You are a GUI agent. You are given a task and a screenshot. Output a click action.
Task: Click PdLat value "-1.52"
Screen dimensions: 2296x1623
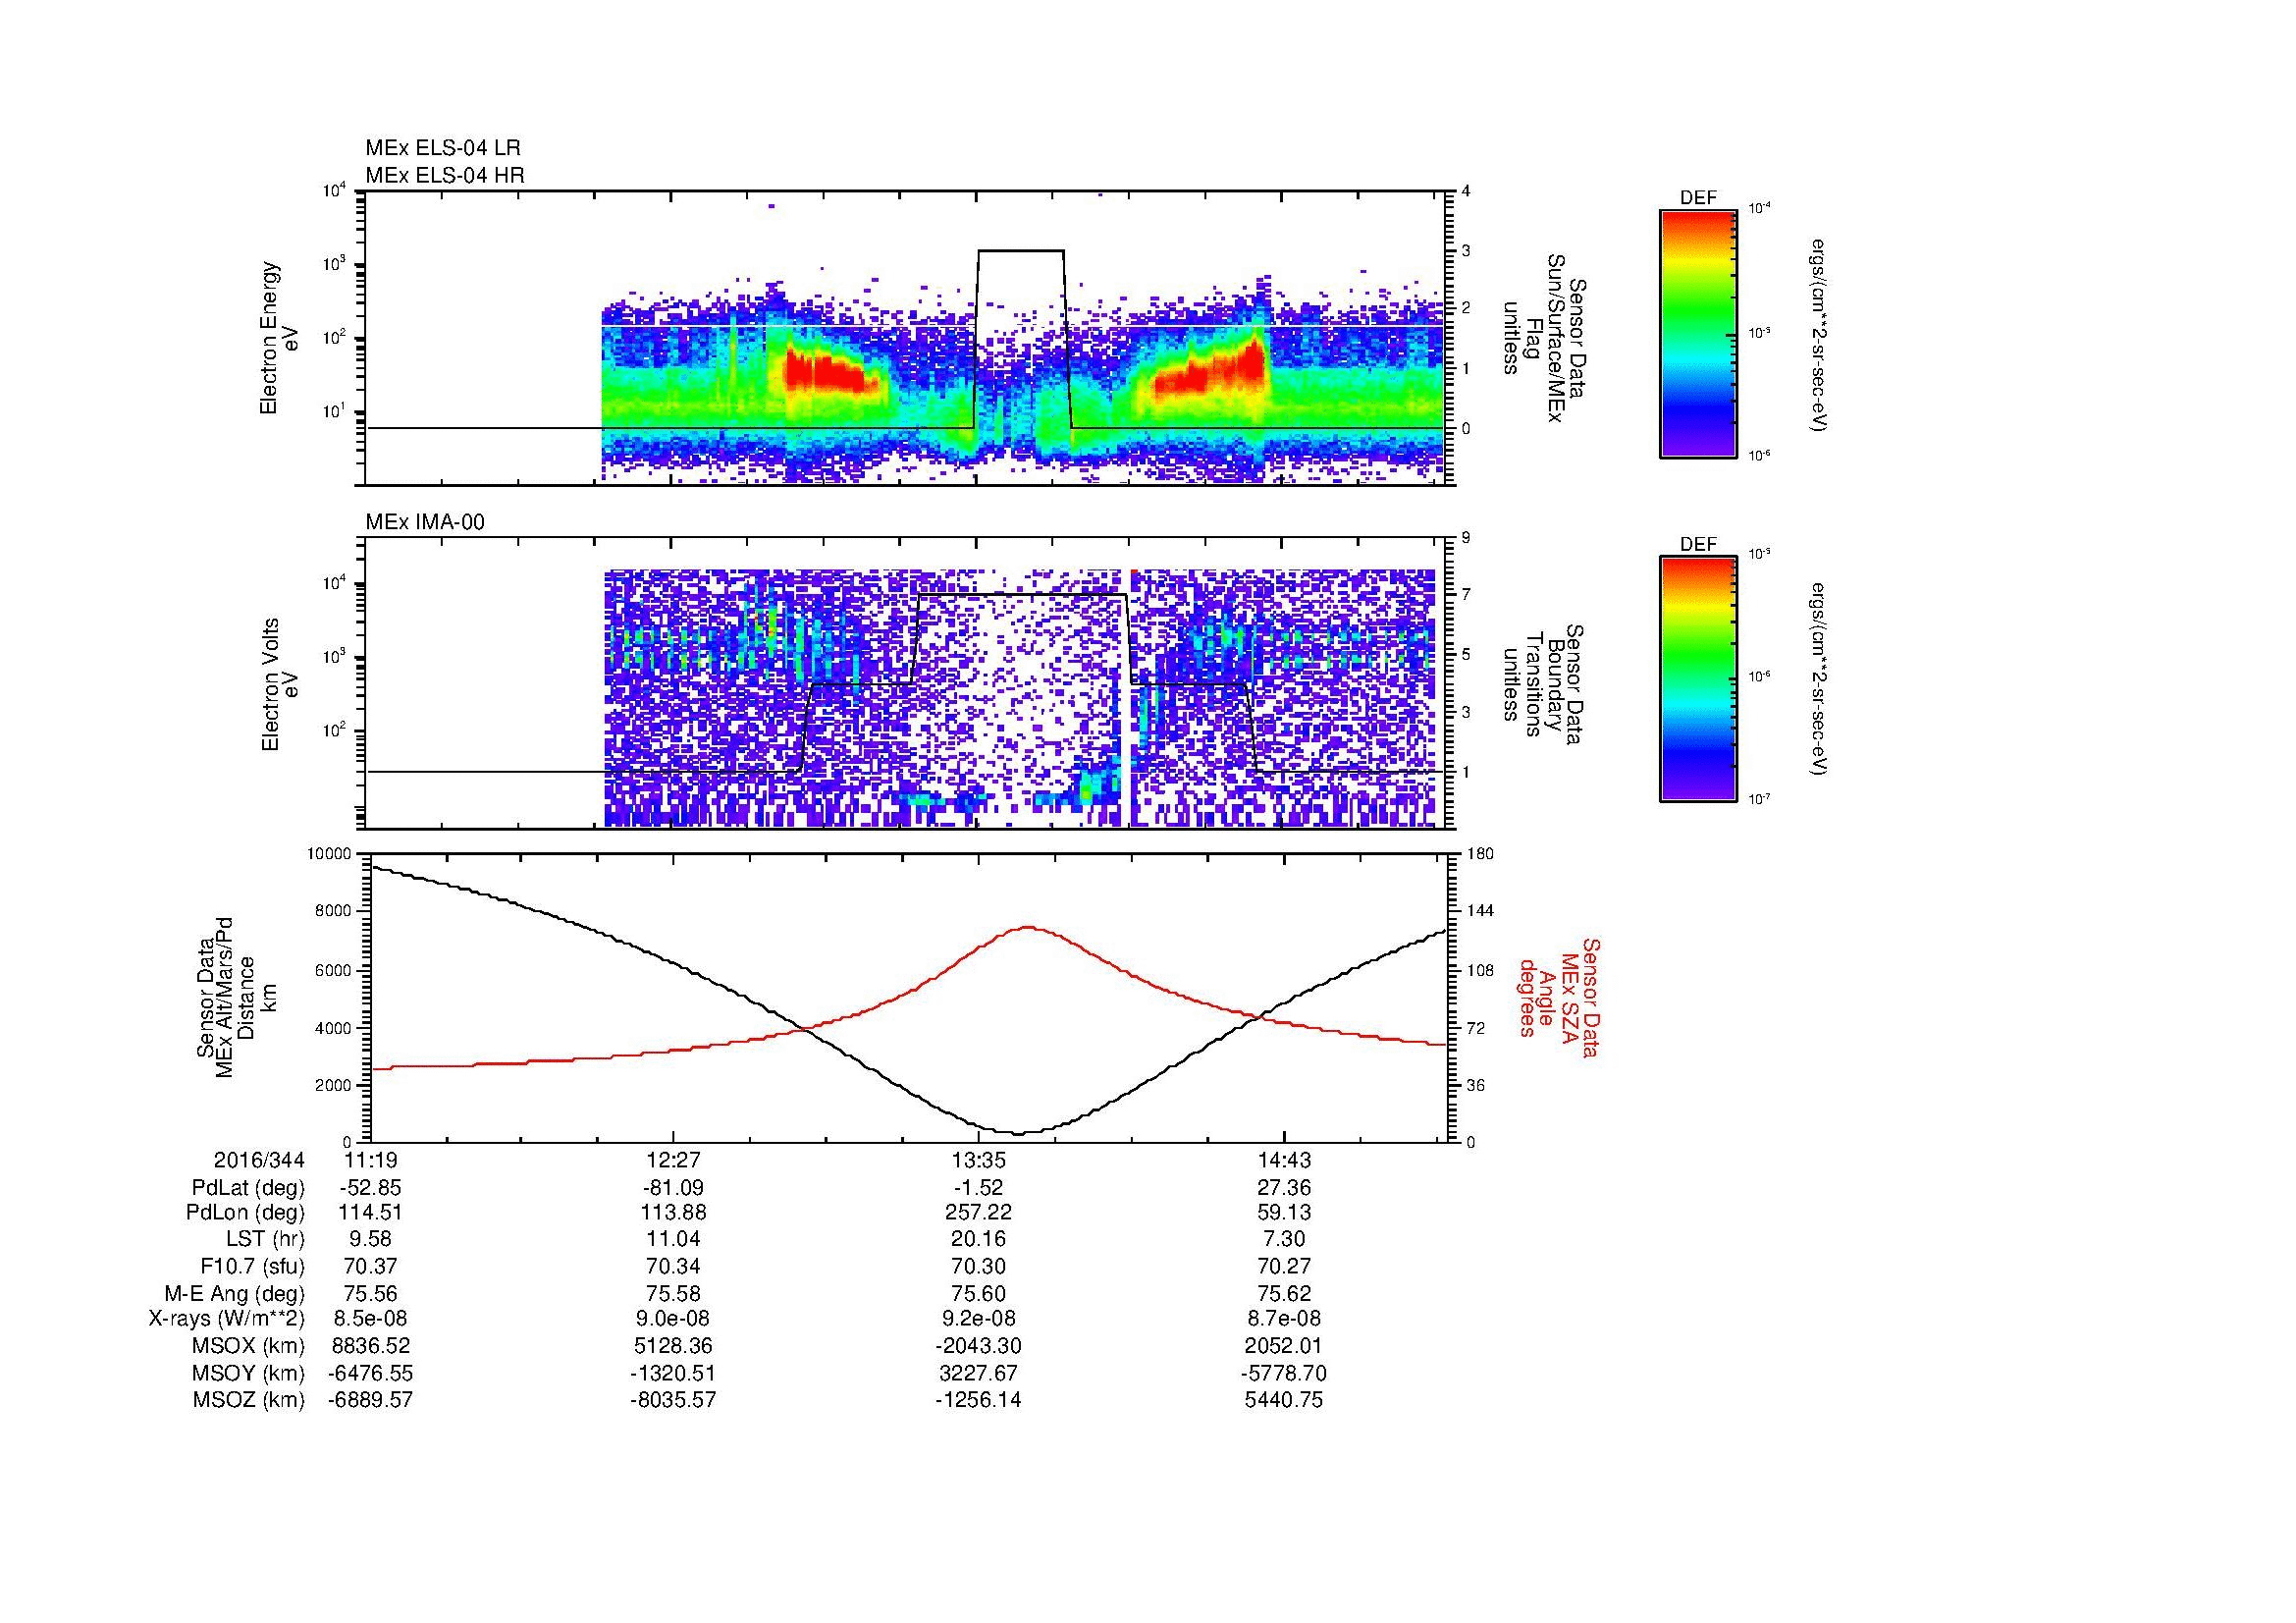tap(978, 1188)
